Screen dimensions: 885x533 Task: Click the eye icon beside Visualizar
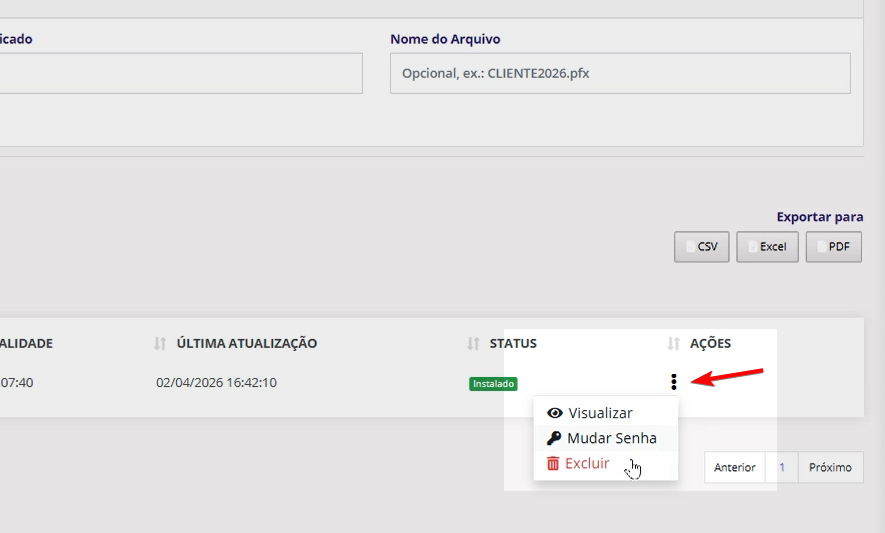point(555,413)
